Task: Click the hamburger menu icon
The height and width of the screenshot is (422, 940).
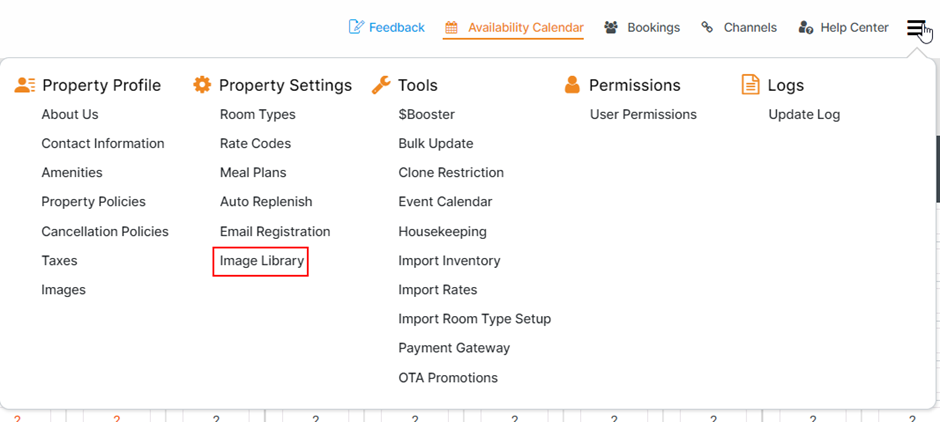Action: coord(916,28)
